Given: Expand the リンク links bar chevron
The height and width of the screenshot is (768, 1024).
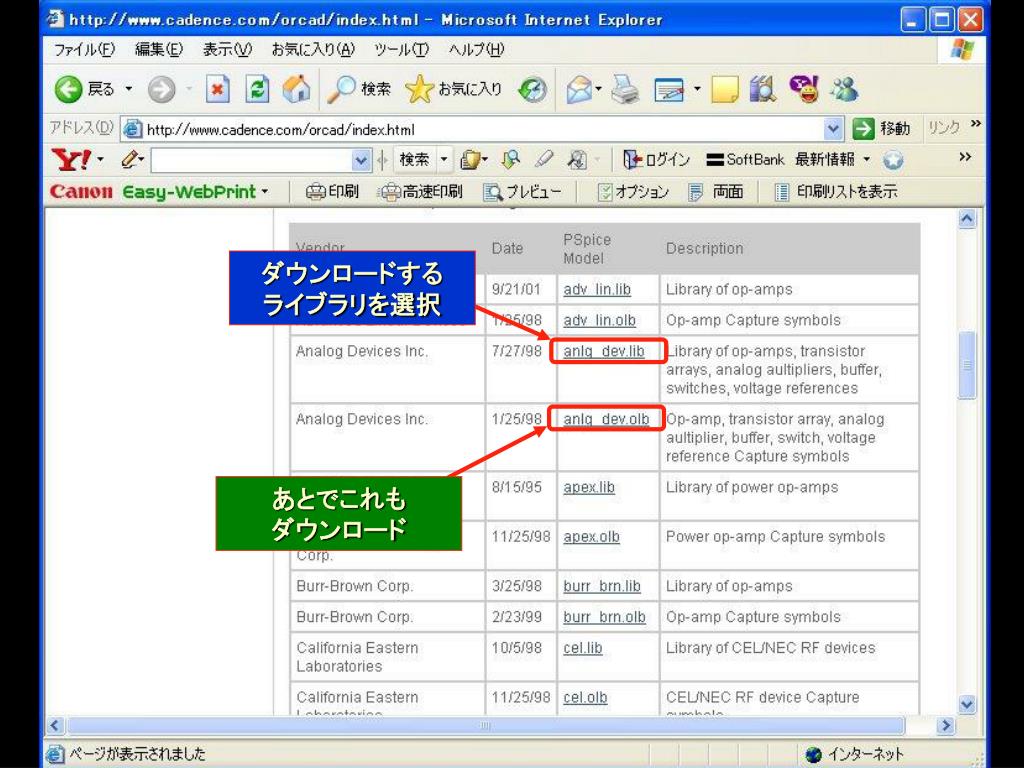Looking at the screenshot, I should coord(976,123).
